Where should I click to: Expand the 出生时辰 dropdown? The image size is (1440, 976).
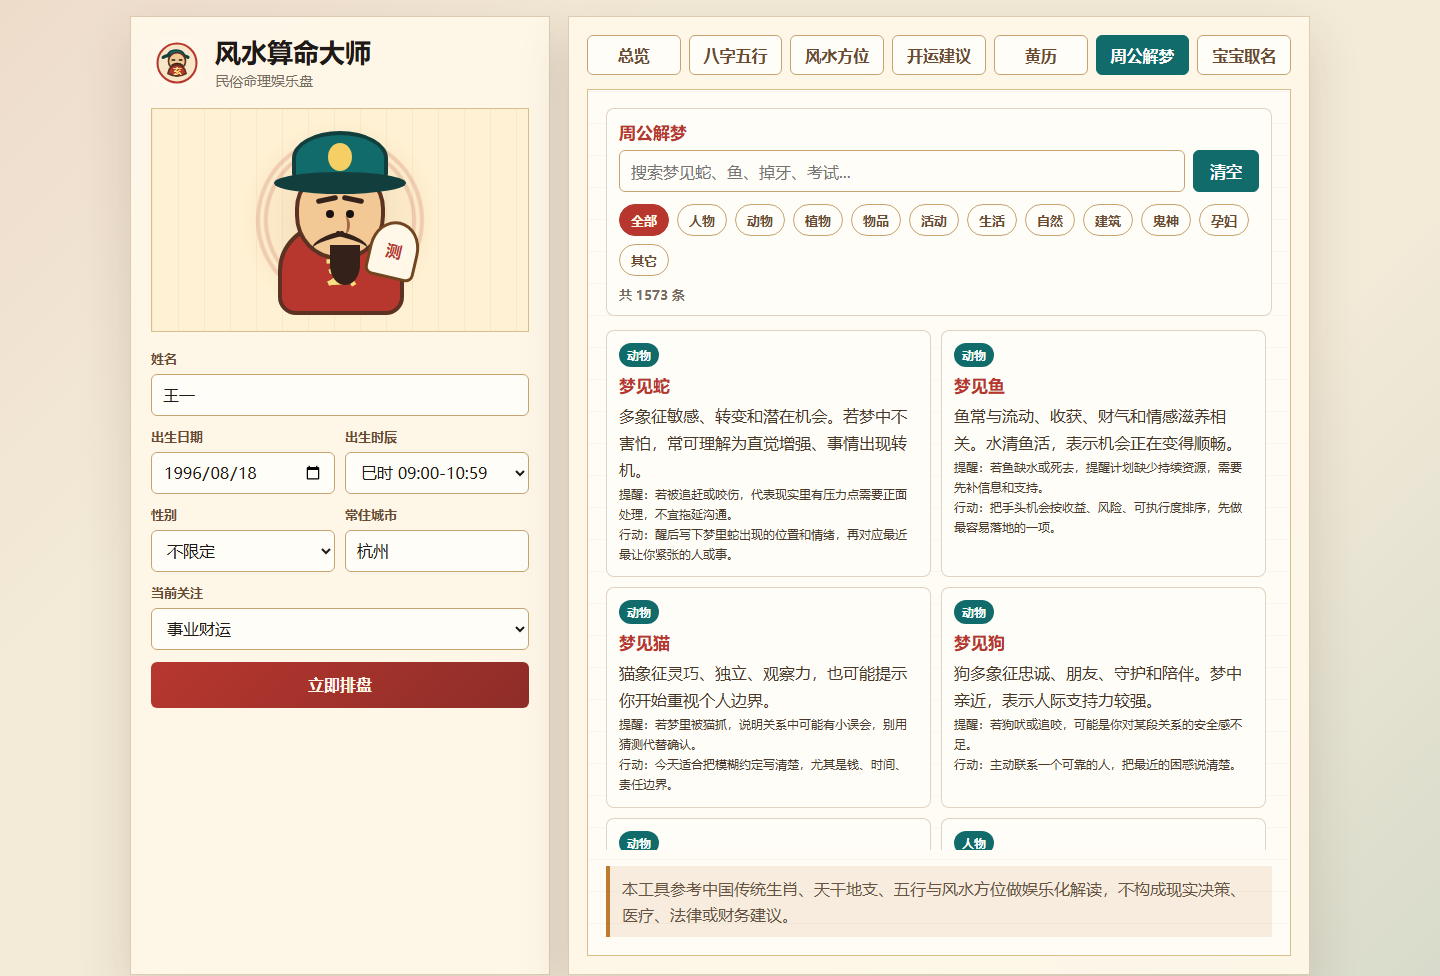click(x=437, y=473)
